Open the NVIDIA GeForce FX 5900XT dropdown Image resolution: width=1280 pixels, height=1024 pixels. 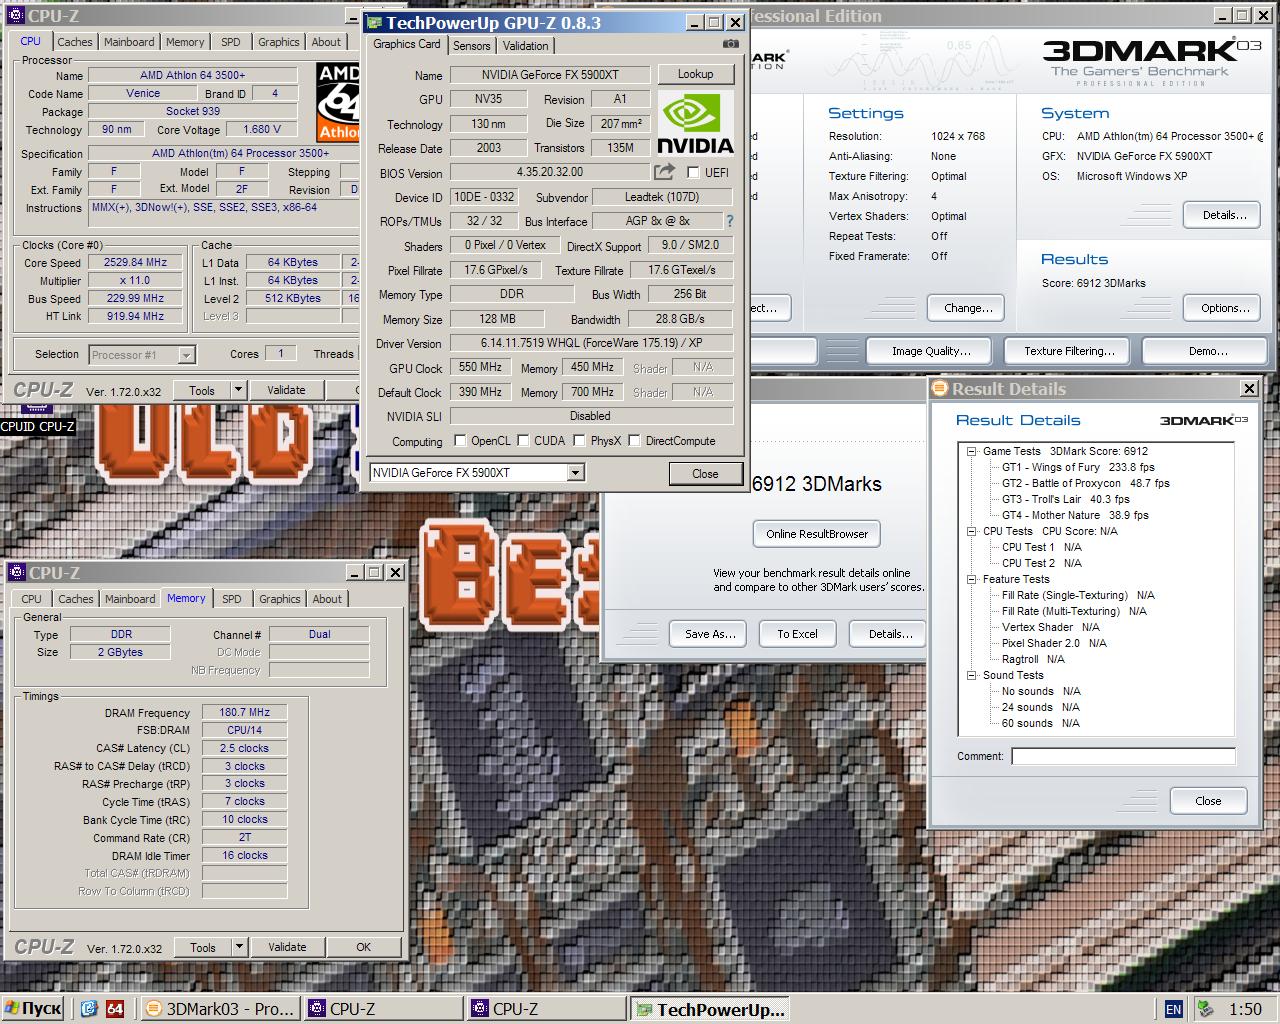click(575, 473)
